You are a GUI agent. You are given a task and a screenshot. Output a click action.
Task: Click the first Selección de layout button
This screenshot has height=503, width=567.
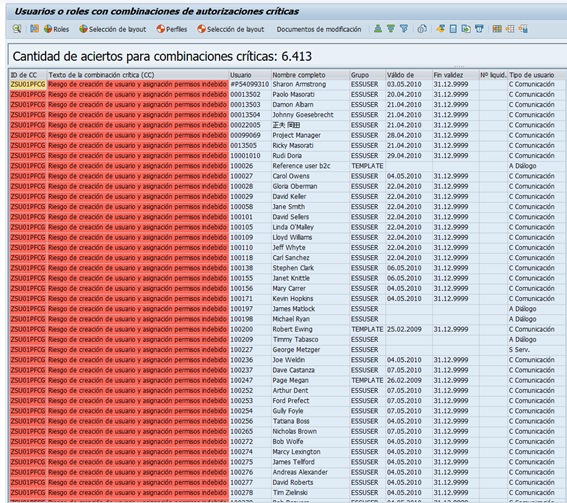pyautogui.click(x=113, y=29)
